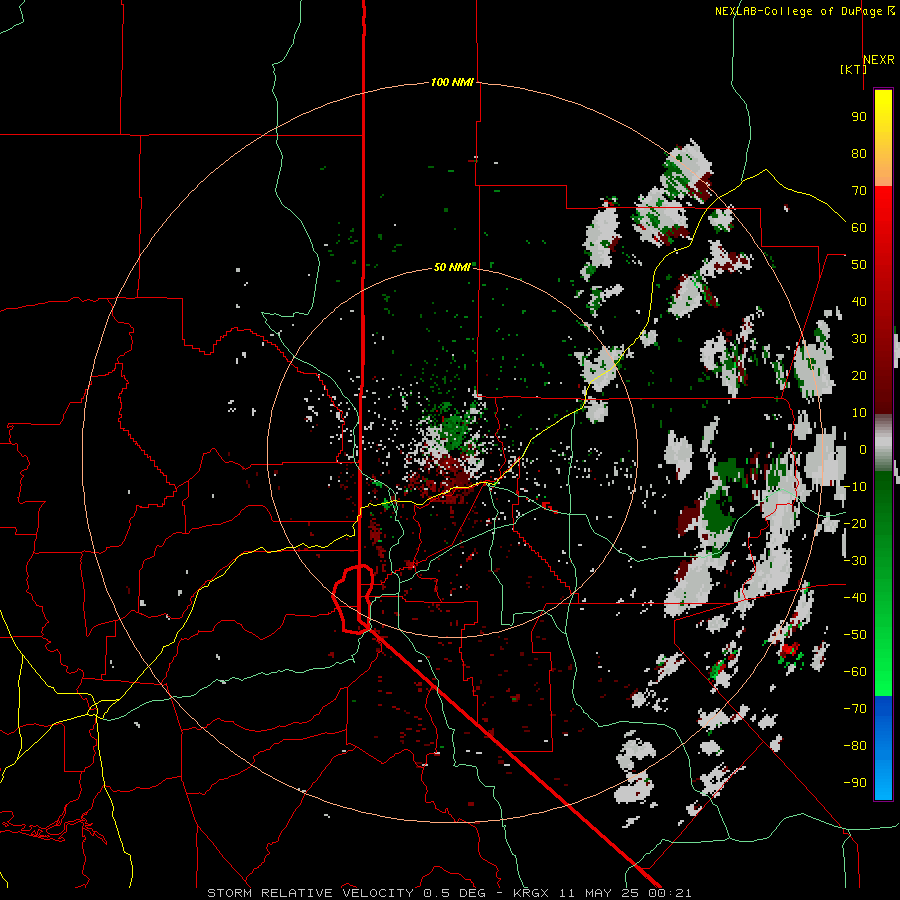900x900 pixels.
Task: Click the -90 scale value
Action: (x=855, y=783)
